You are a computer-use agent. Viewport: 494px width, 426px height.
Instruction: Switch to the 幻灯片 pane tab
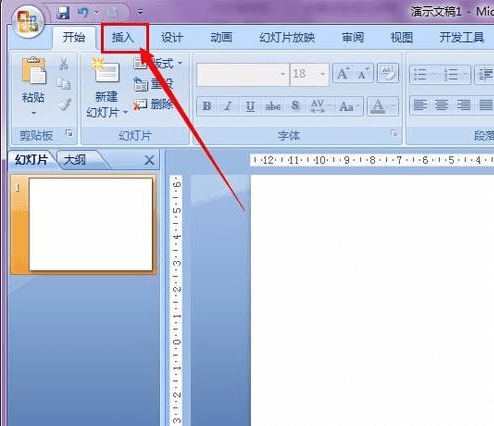point(31,160)
